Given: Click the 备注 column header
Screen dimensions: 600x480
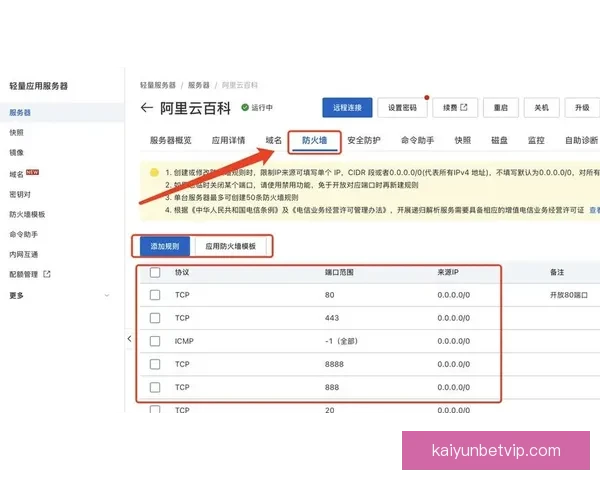Looking at the screenshot, I should 557,272.
